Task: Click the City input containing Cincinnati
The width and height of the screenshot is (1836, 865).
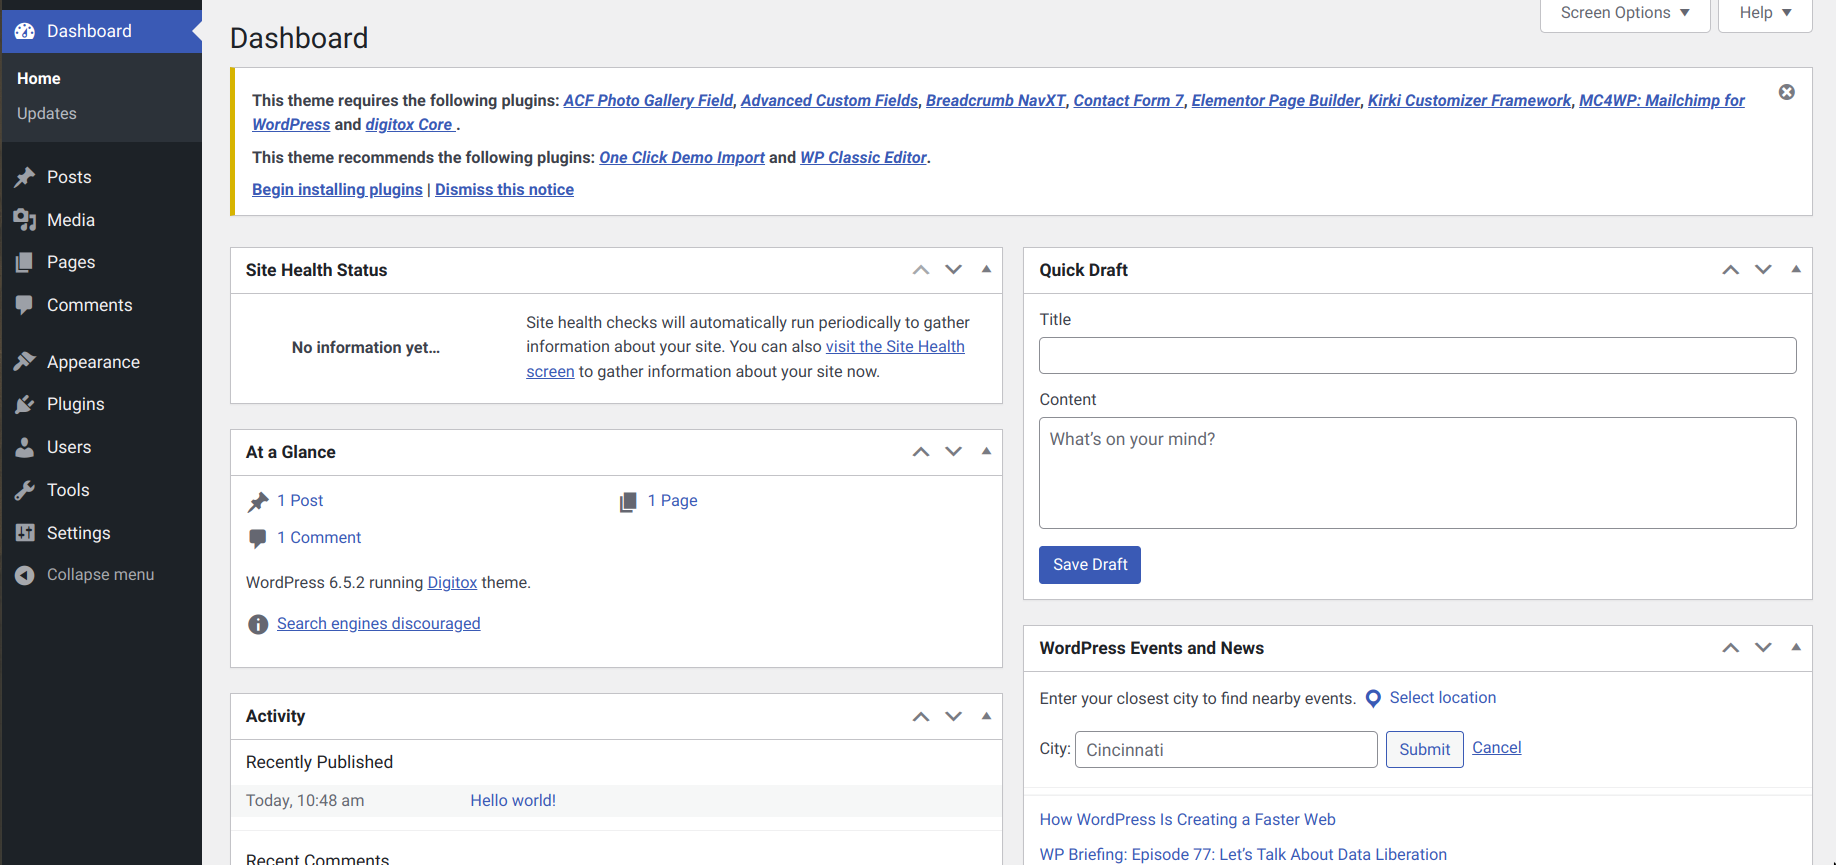Action: click(x=1226, y=750)
